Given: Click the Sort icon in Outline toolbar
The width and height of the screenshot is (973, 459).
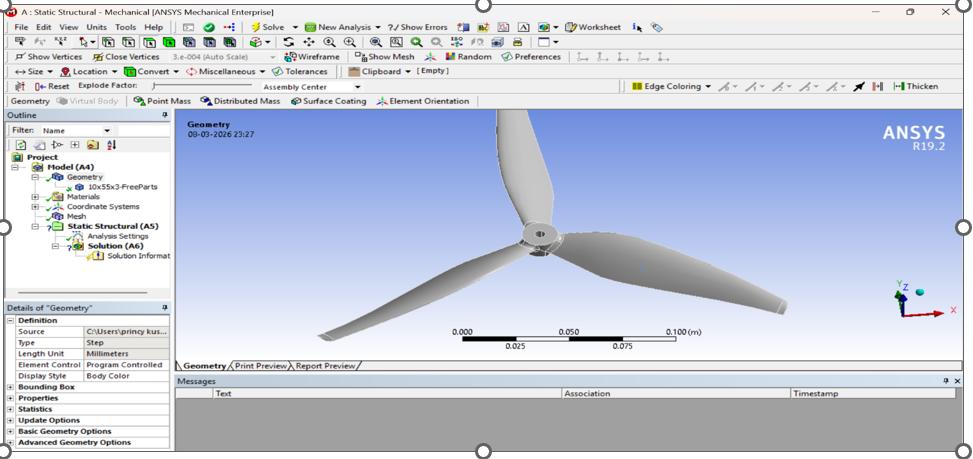Looking at the screenshot, I should coord(111,145).
